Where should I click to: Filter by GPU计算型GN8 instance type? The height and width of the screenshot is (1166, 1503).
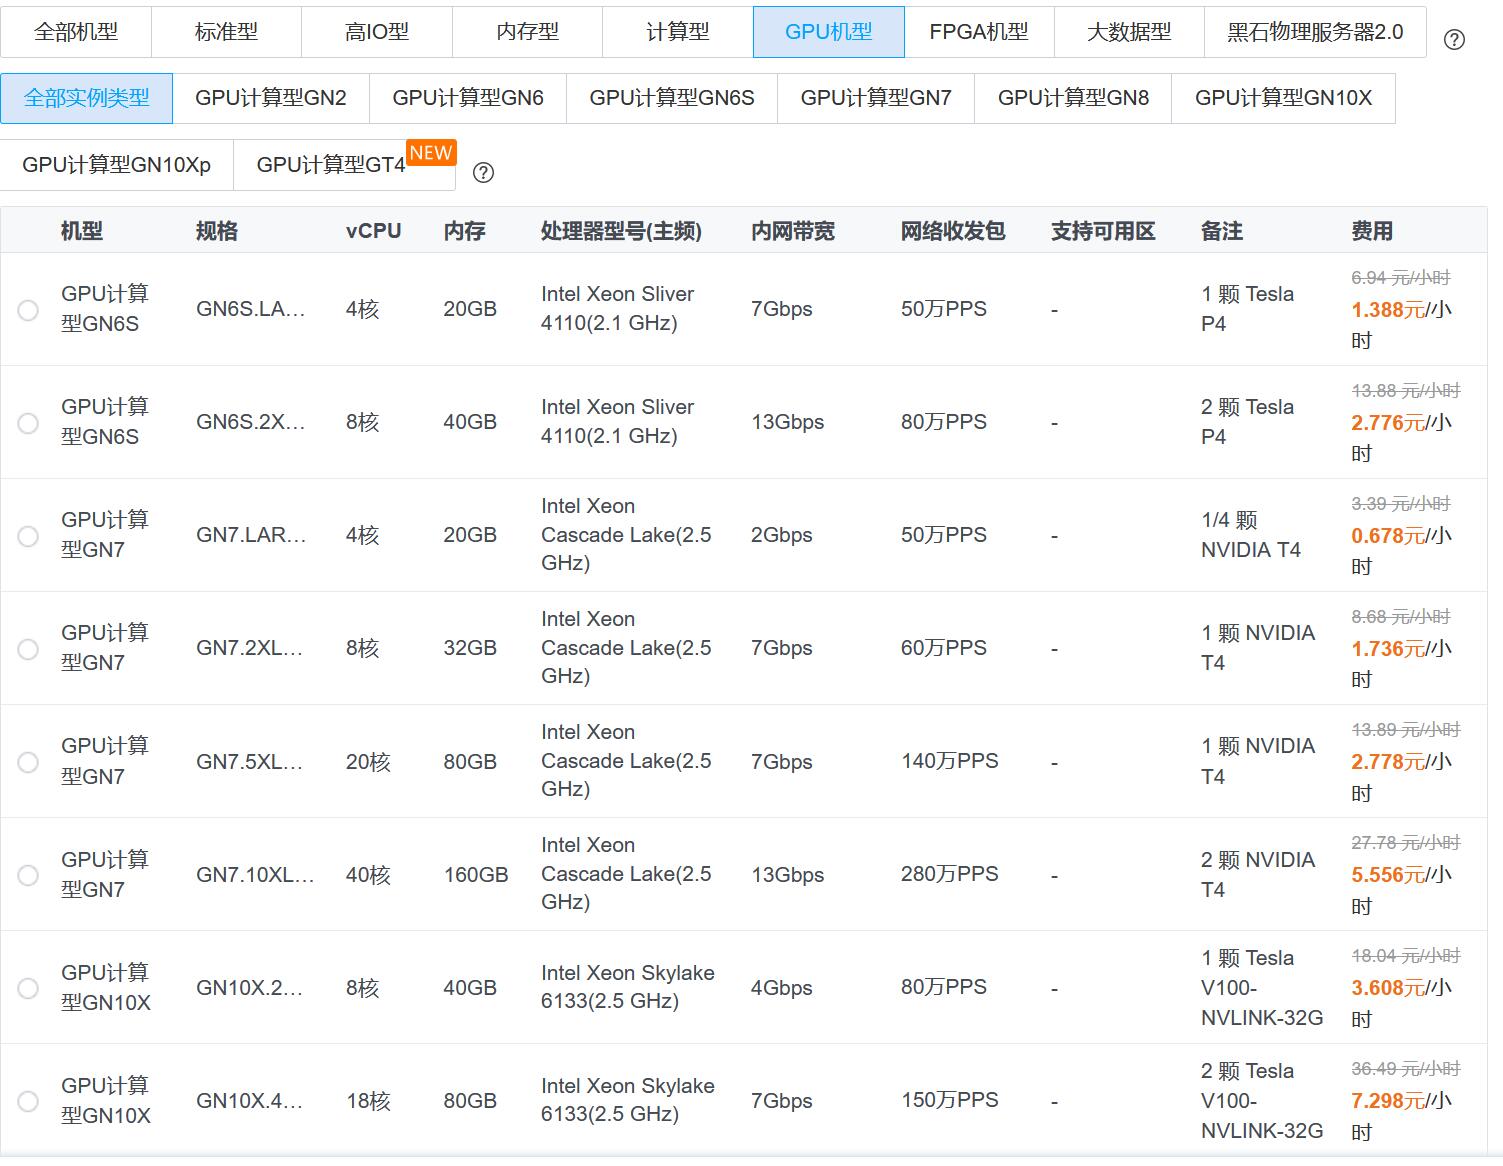[x=1073, y=98]
